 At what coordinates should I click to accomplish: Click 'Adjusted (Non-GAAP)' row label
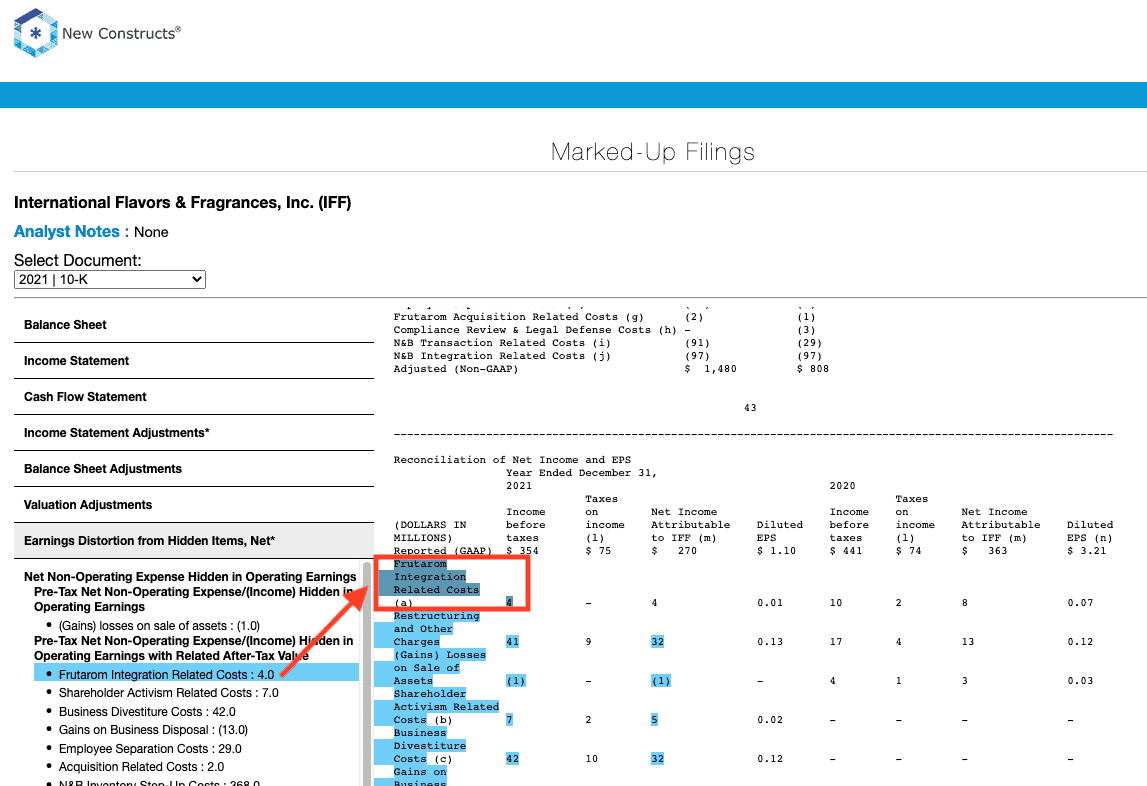(456, 369)
